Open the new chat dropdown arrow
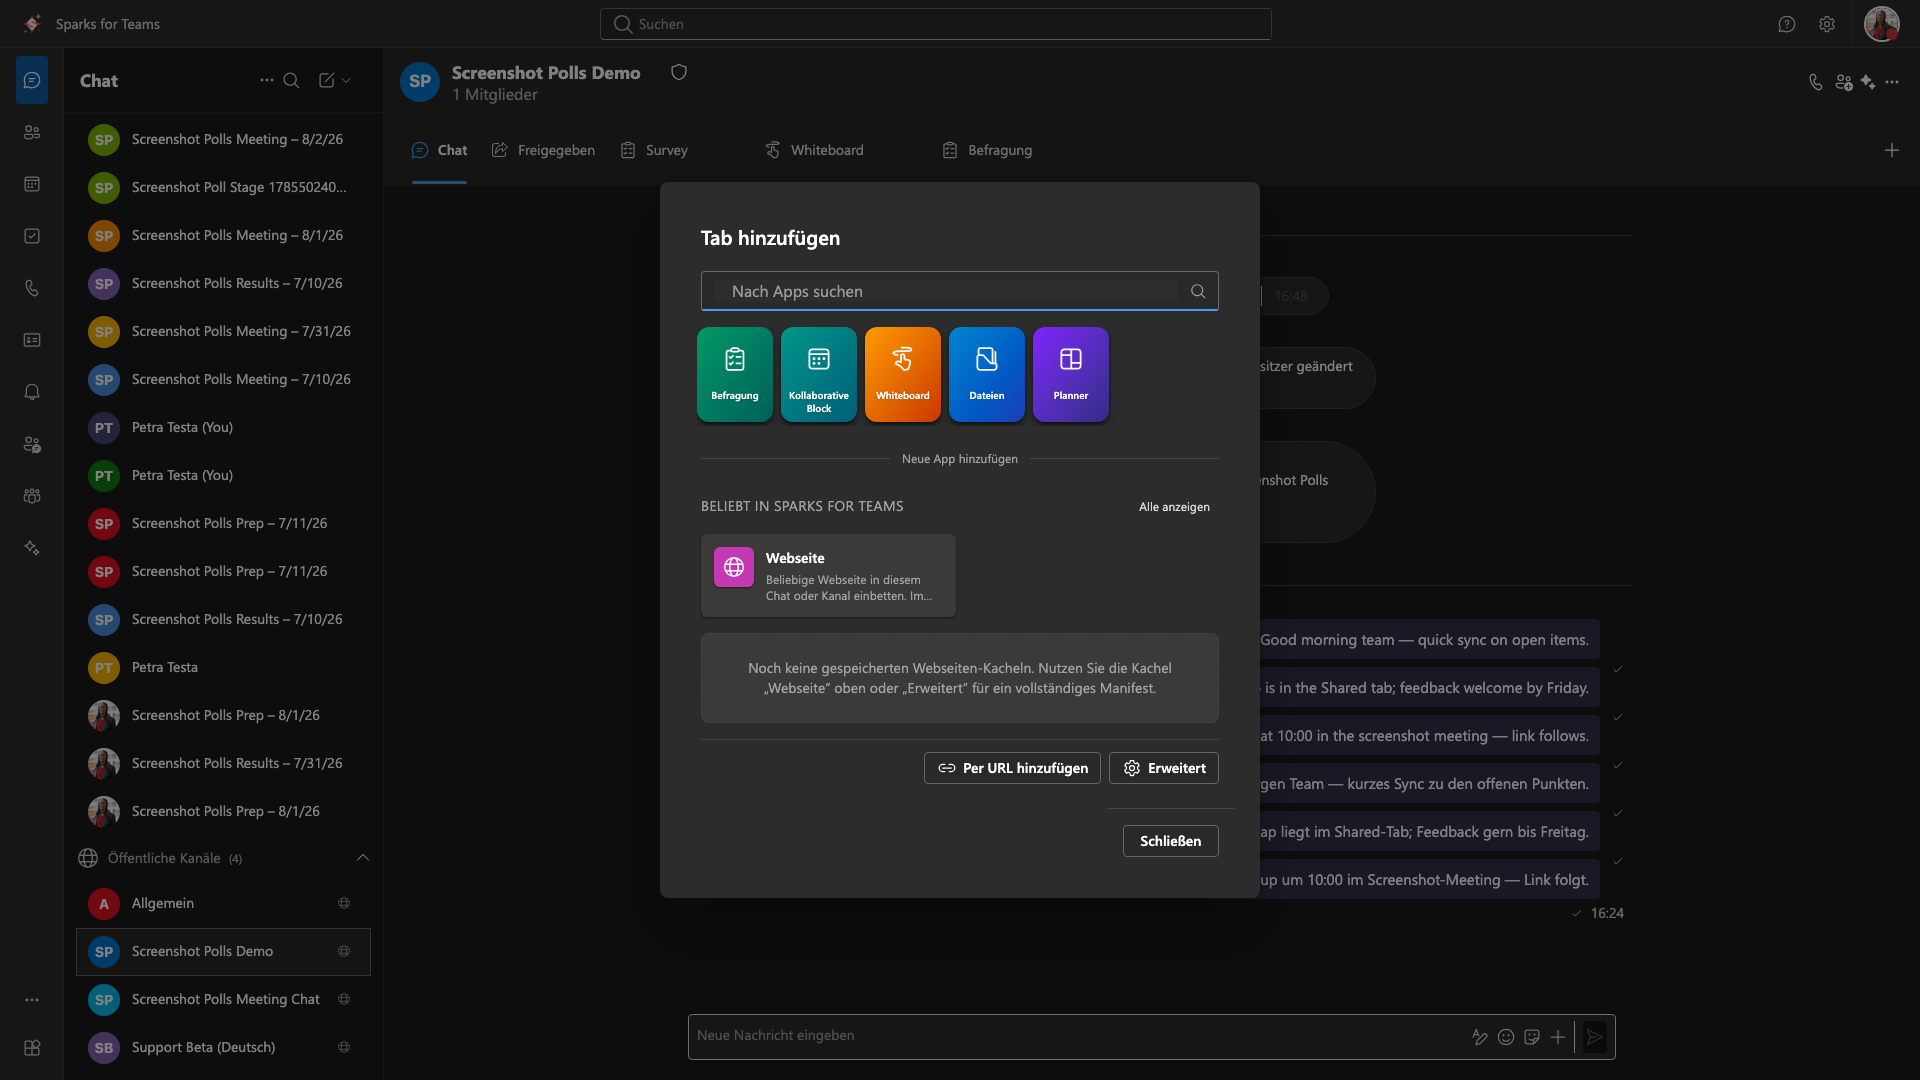The image size is (1920, 1080). tap(346, 80)
